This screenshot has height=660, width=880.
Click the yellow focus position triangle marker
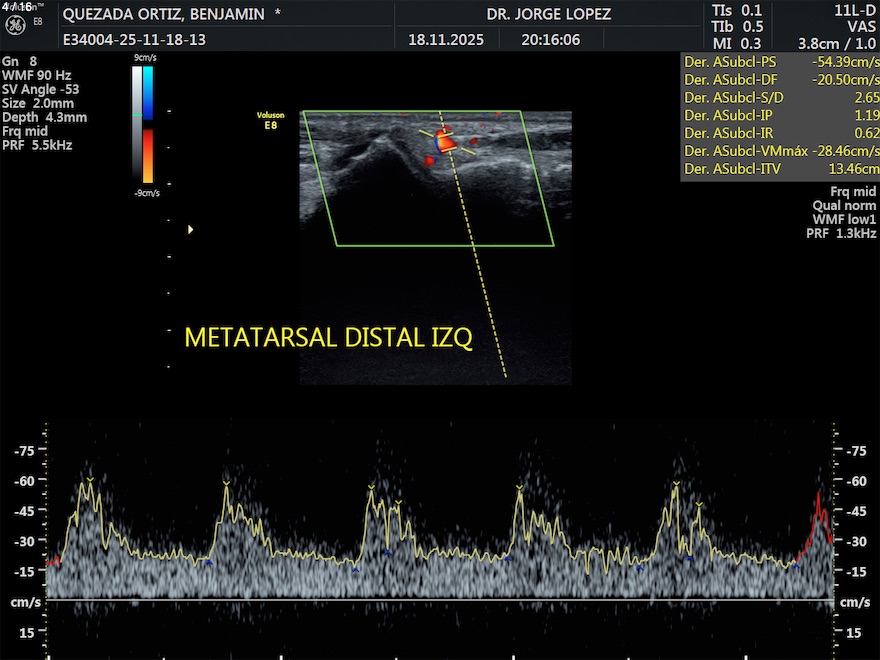[x=190, y=230]
